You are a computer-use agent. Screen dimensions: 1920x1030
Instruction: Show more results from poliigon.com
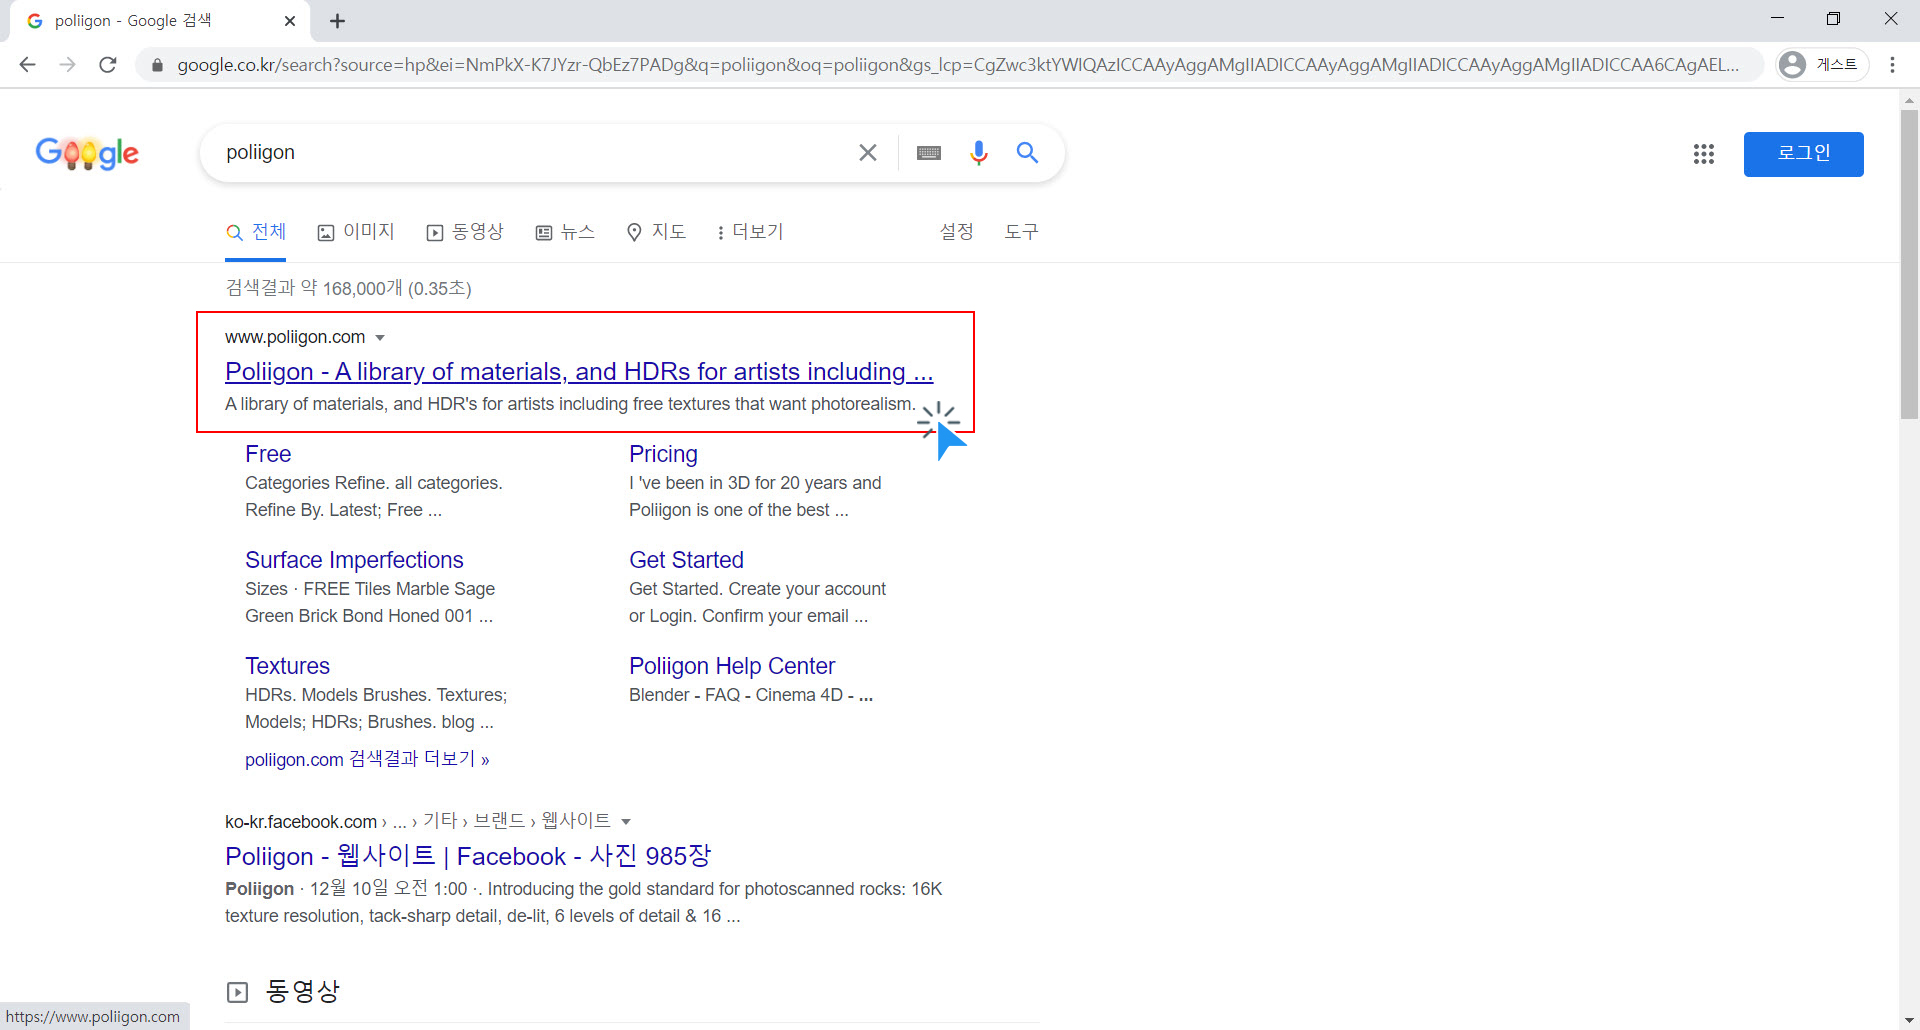[x=367, y=759]
